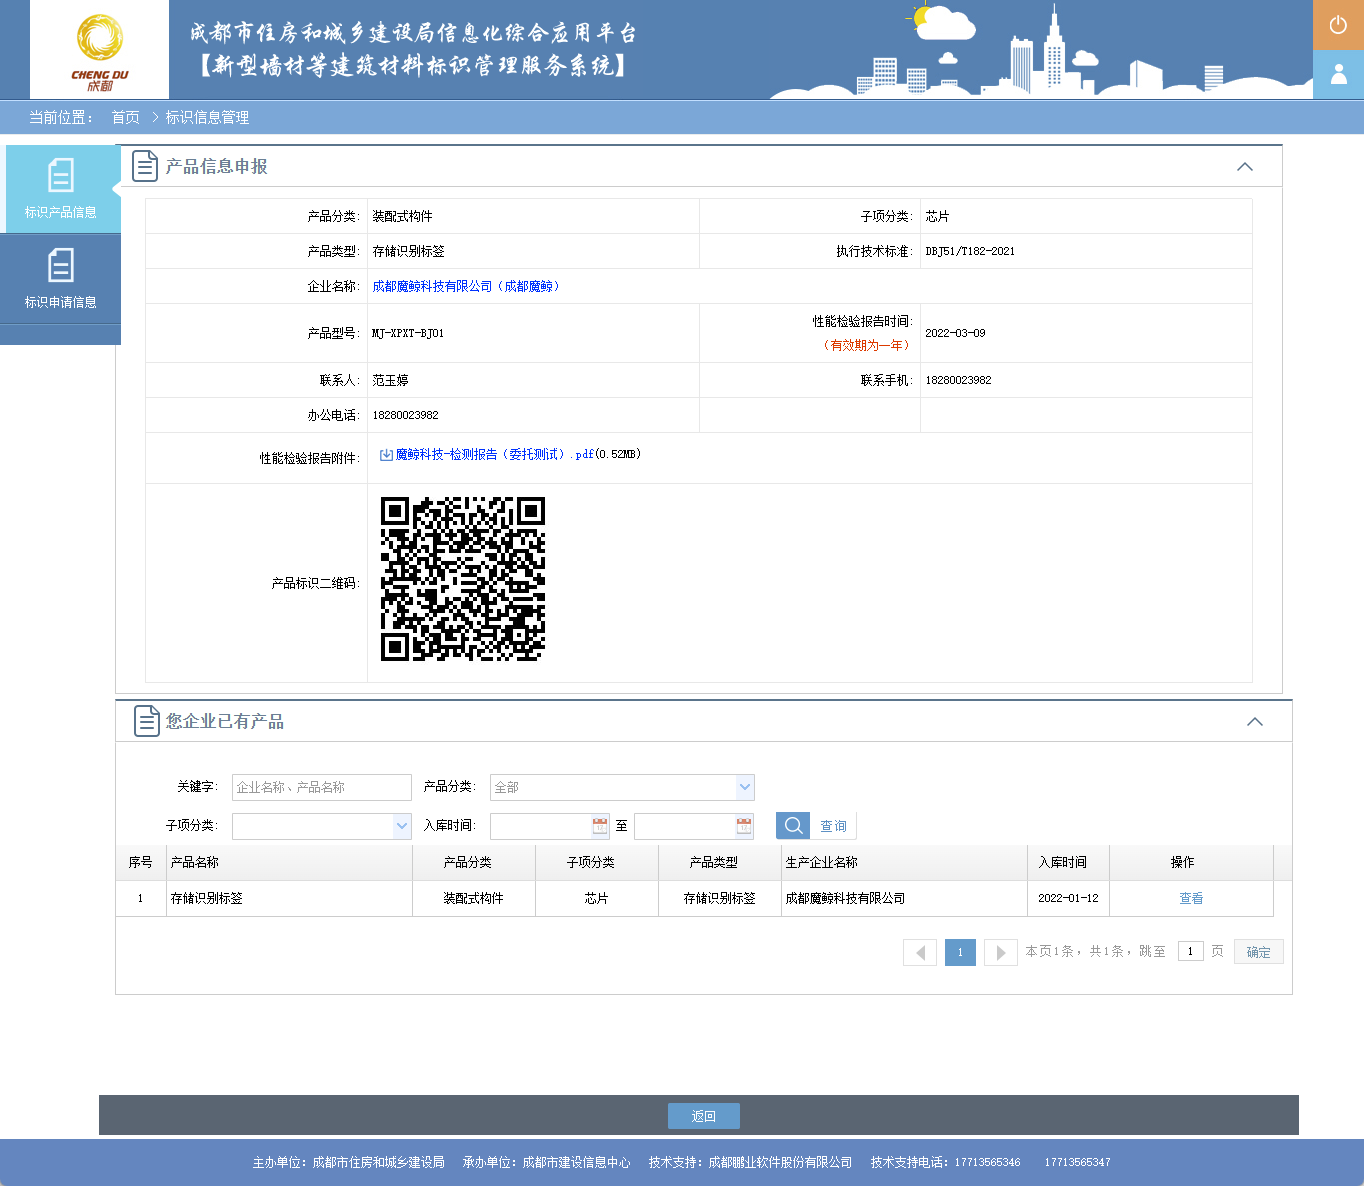Viewport: 1364px width, 1186px height.
Task: Go to 首页 in breadcrumb
Action: pyautogui.click(x=125, y=117)
